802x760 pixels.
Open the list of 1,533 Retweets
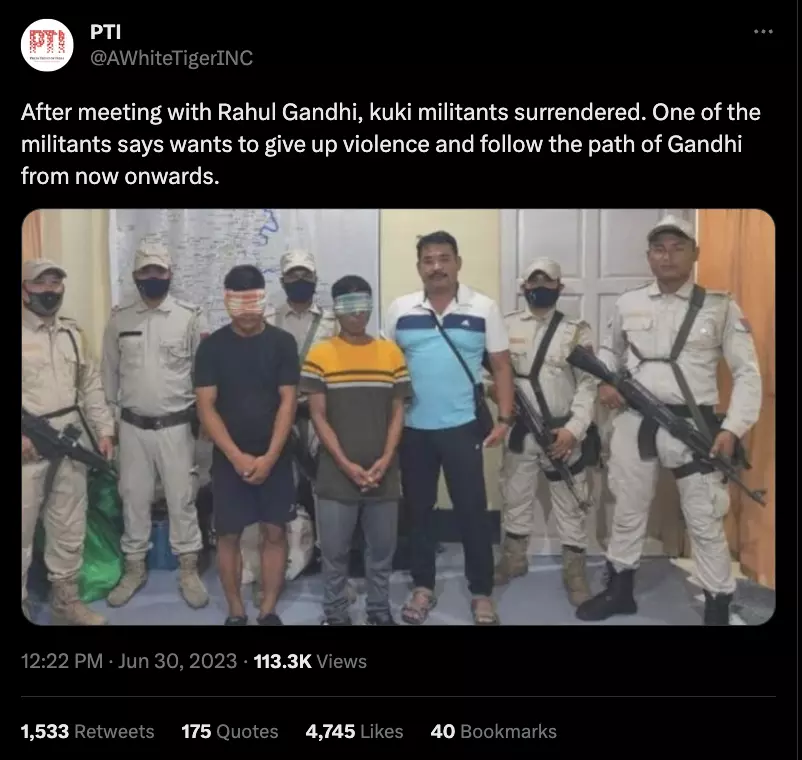click(x=87, y=731)
